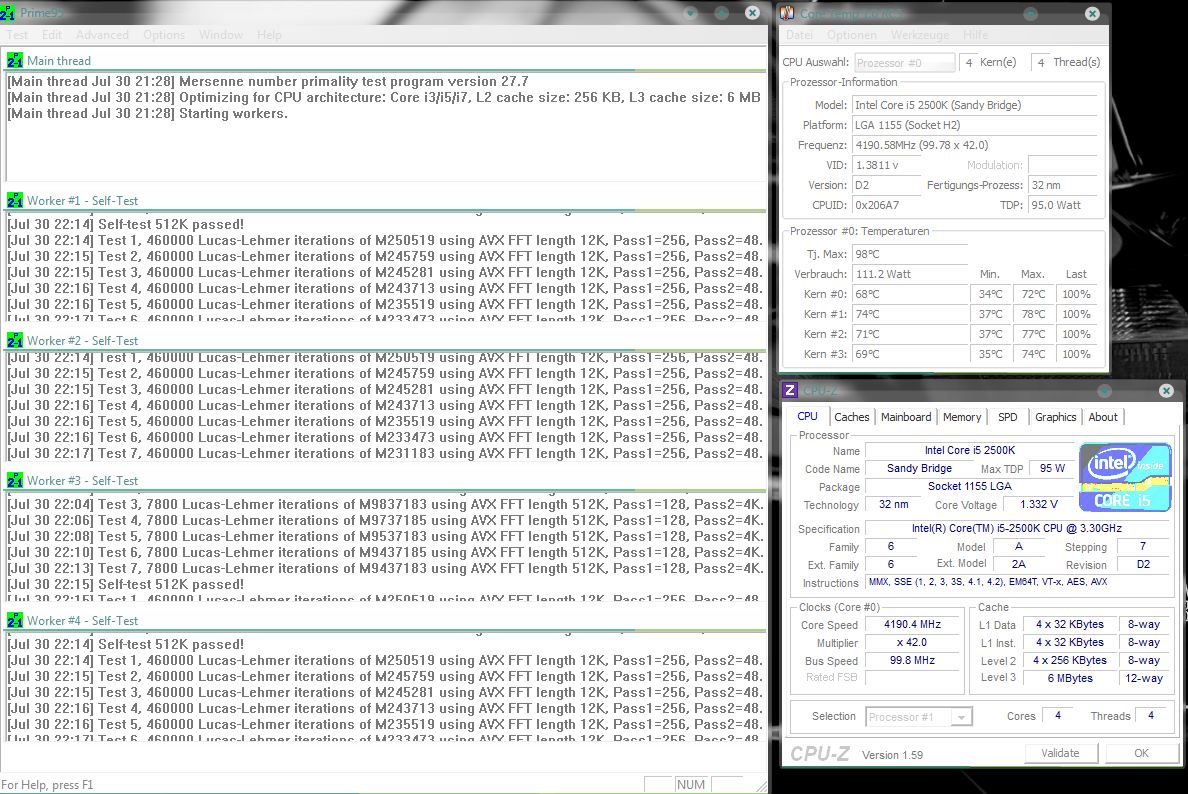Click Worker #4 - Self-Test title bar
Viewport: 1188px width, 794px height.
pos(386,621)
